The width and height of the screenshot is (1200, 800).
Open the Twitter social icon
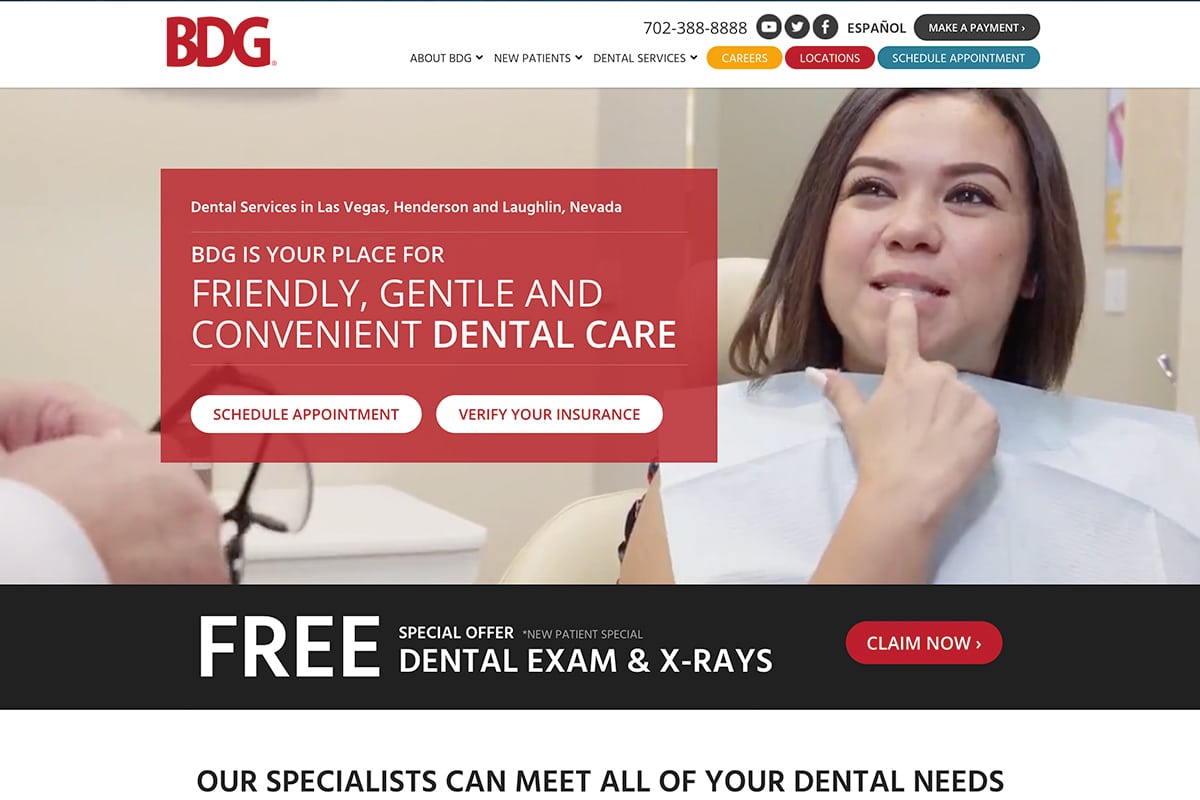[797, 27]
